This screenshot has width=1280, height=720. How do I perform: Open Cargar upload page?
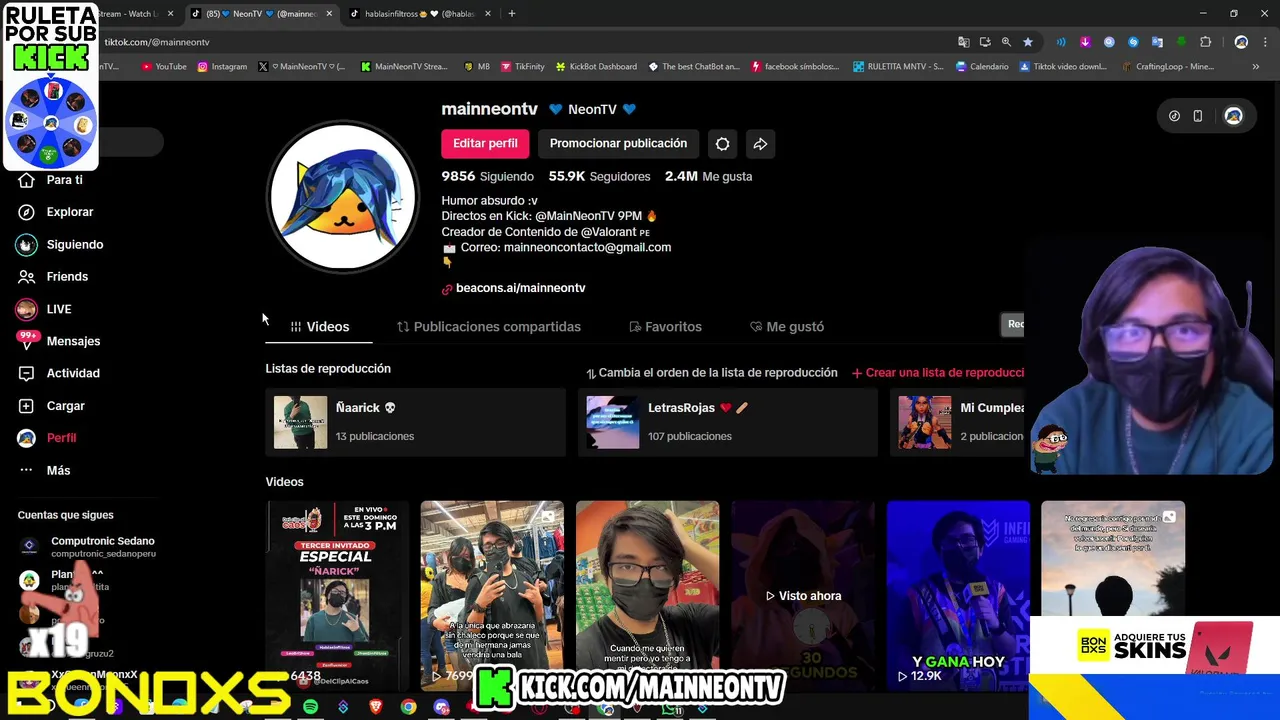51,406
